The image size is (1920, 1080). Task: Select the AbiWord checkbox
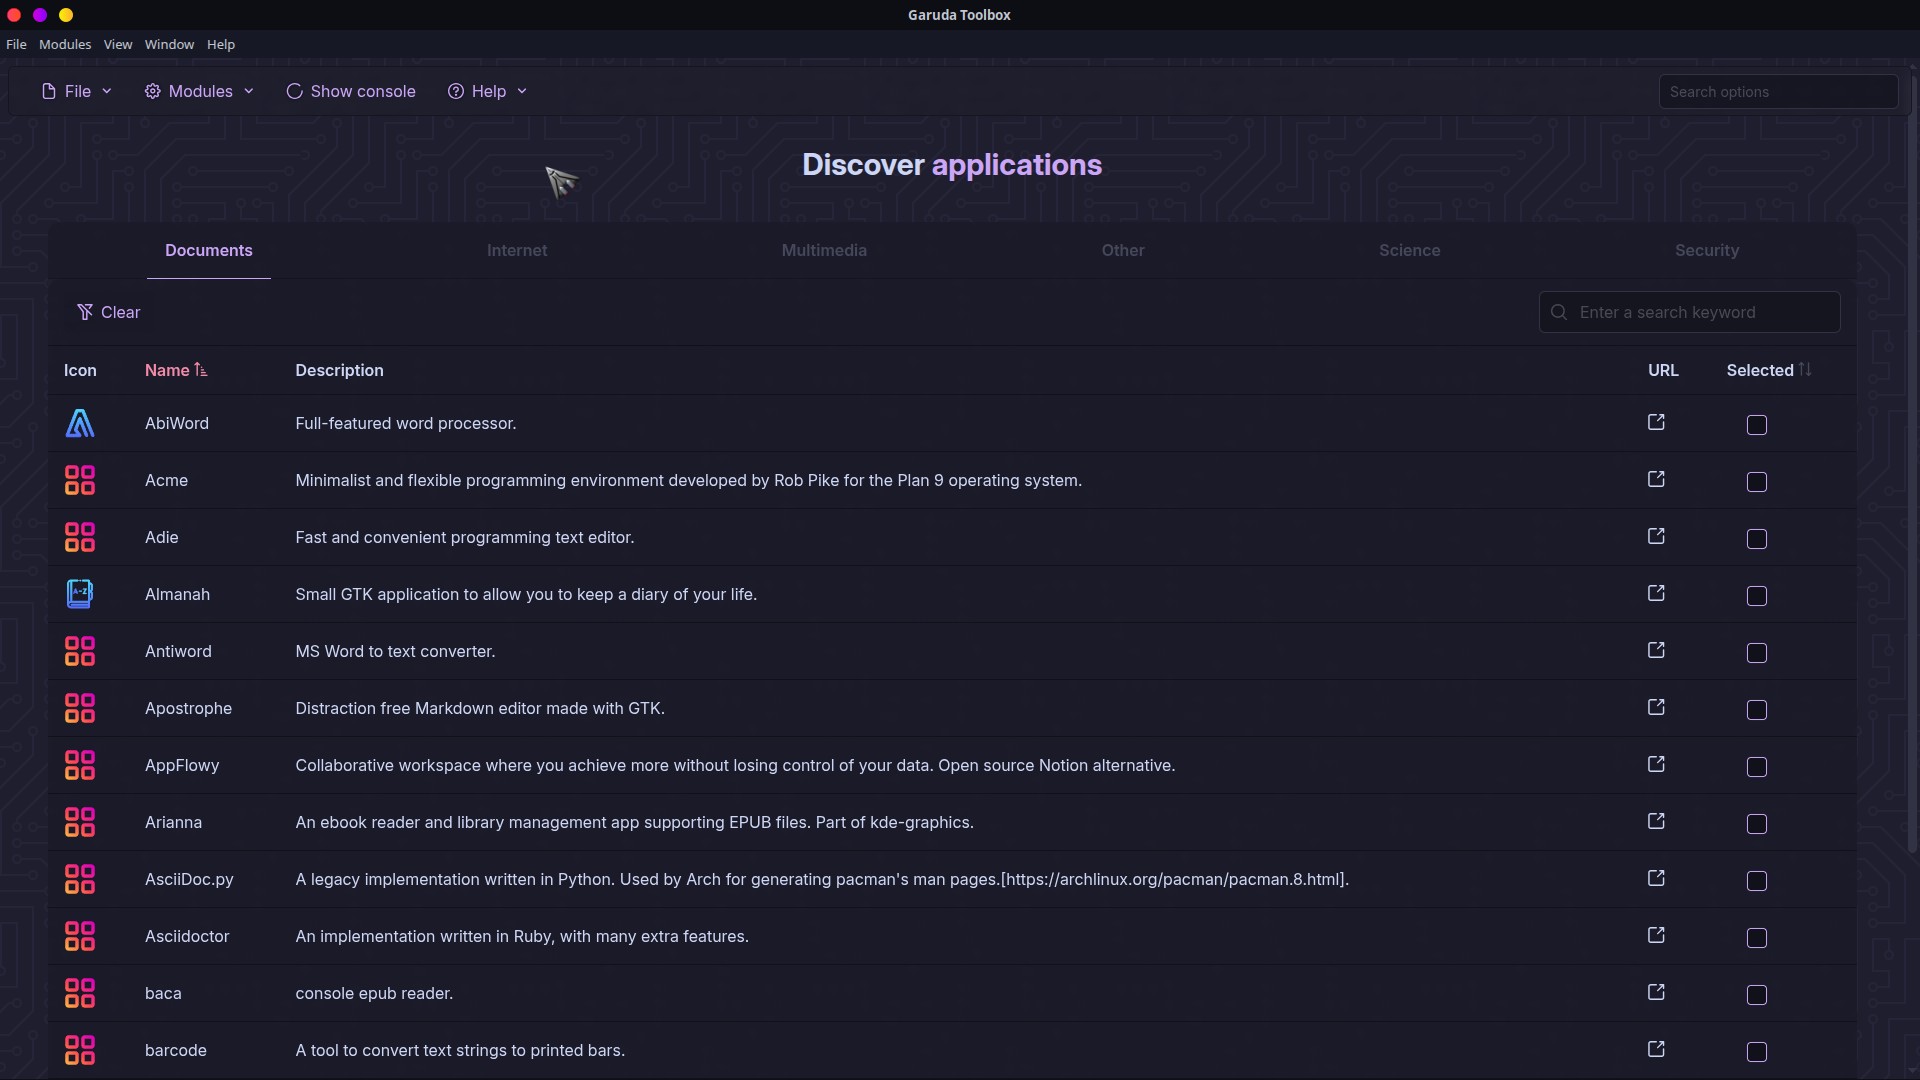(x=1757, y=425)
